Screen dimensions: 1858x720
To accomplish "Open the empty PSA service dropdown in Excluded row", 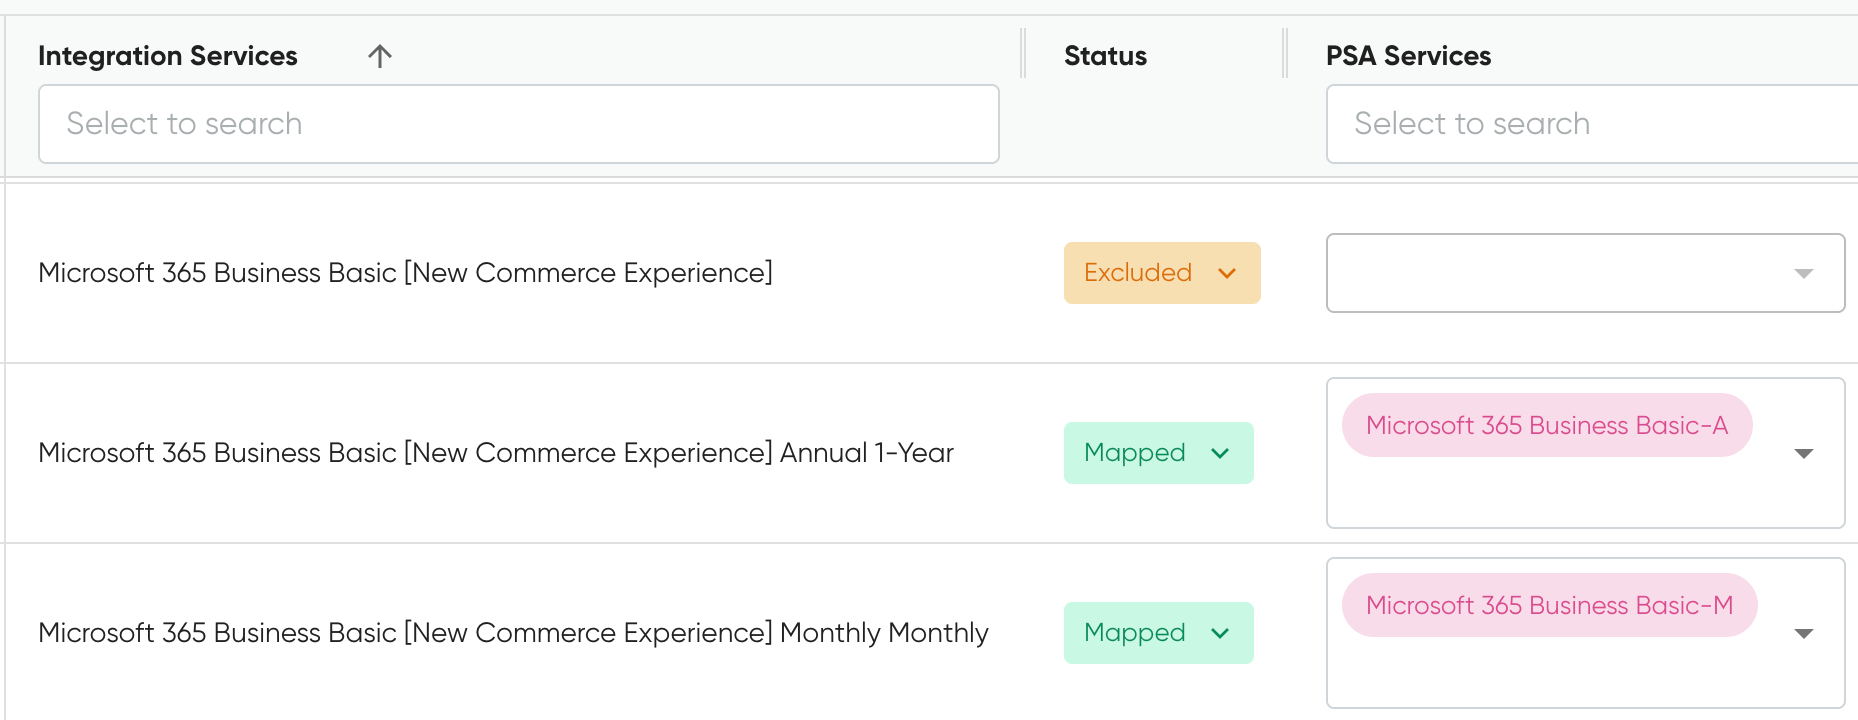I will pos(1560,273).
